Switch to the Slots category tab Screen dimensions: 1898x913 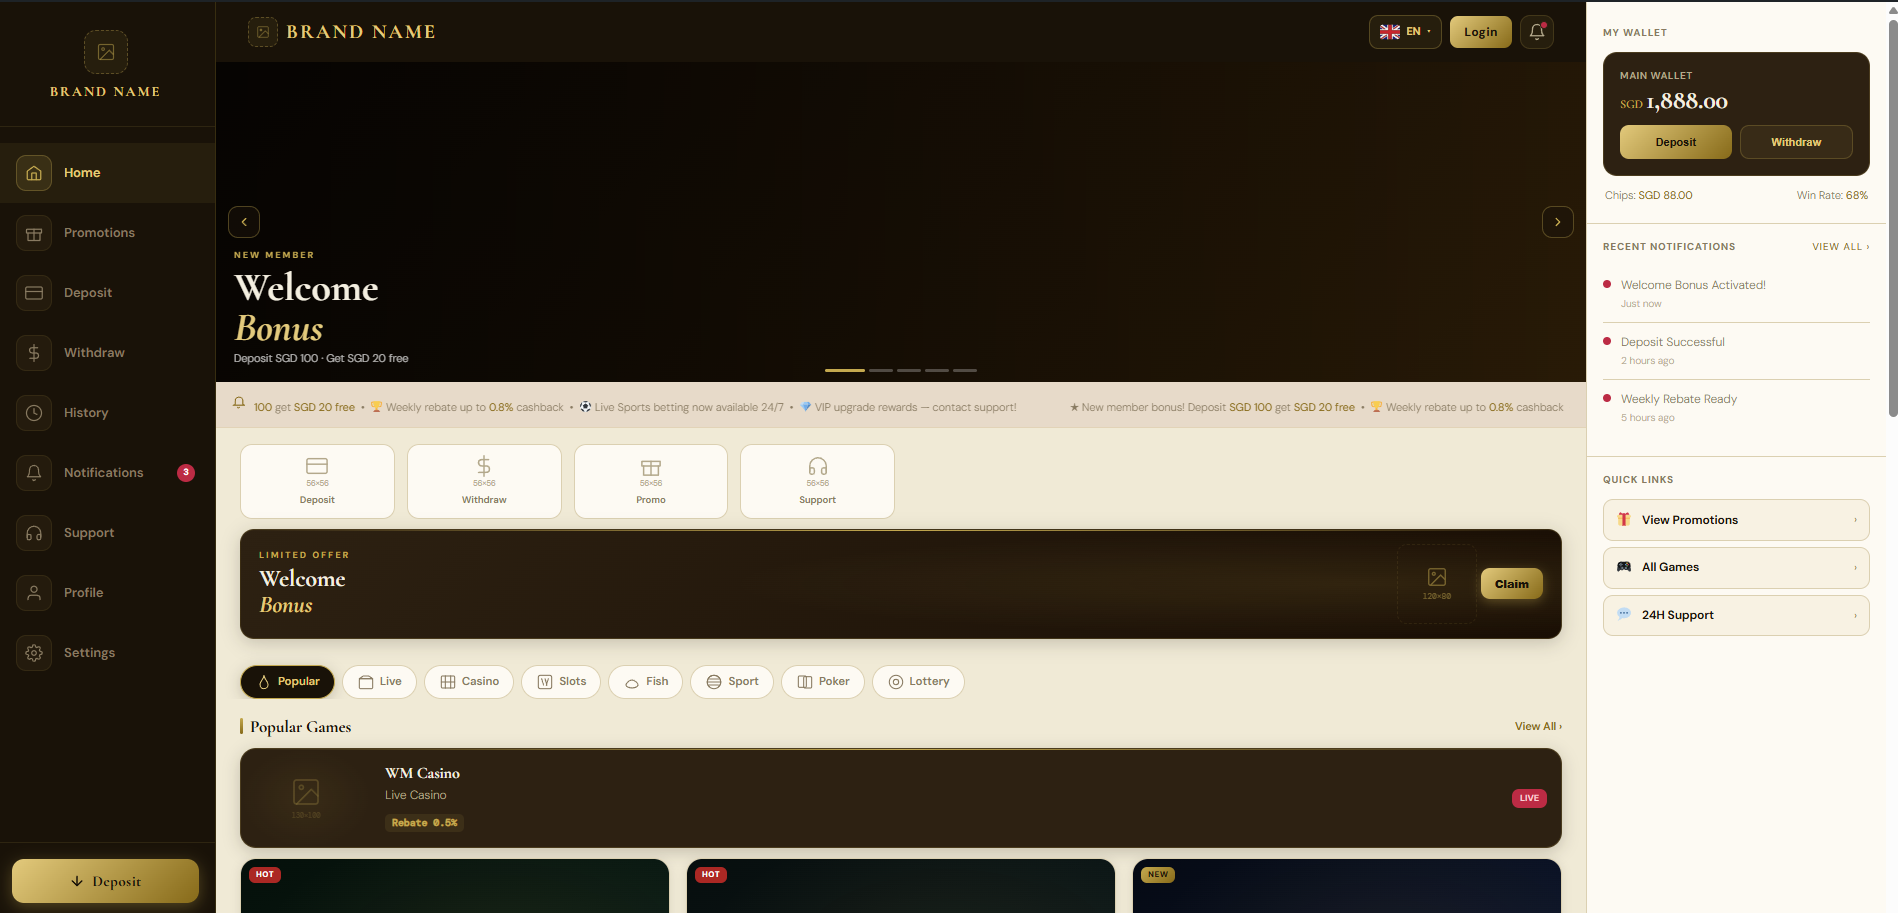click(561, 682)
